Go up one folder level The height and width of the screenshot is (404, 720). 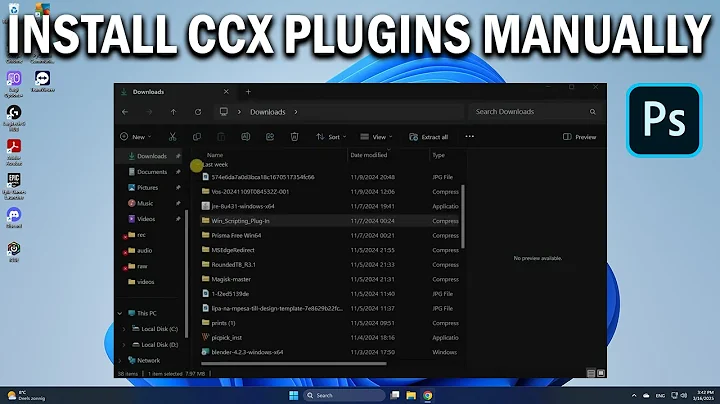tap(174, 112)
